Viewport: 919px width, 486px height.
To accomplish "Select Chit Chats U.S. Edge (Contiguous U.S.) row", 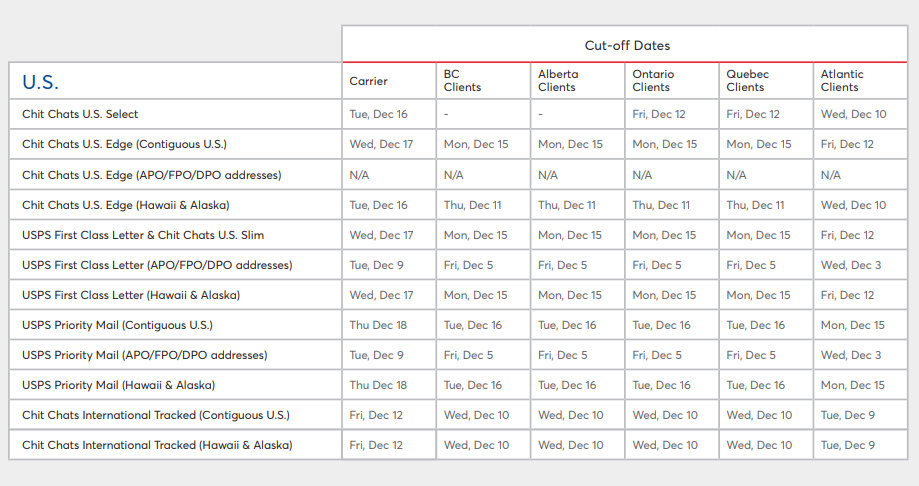I will [x=124, y=145].
